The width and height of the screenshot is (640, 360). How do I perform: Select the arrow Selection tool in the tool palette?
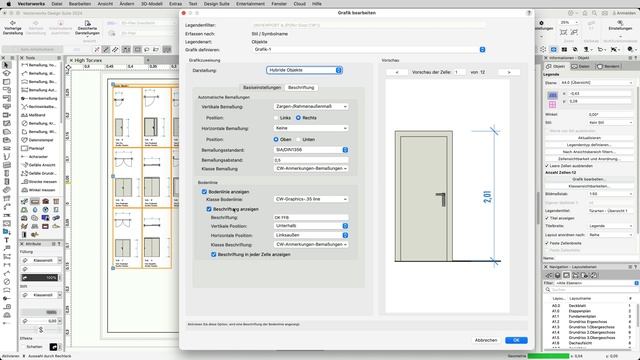(6, 65)
